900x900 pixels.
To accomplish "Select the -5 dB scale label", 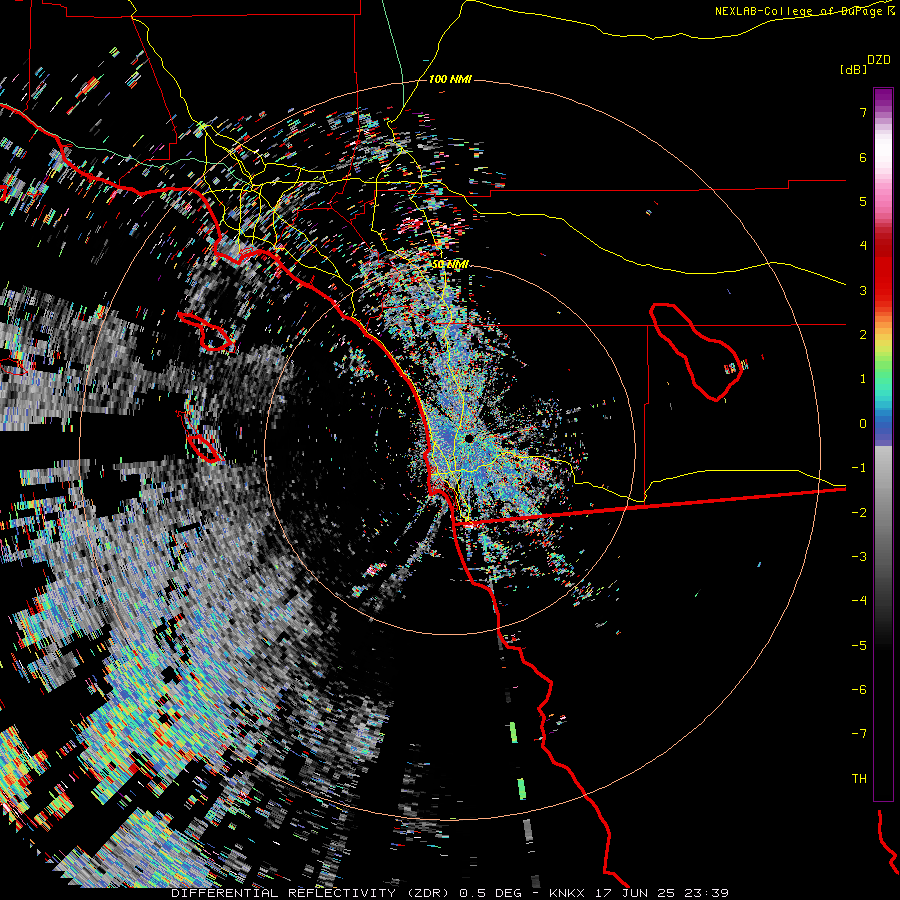I will (859, 645).
